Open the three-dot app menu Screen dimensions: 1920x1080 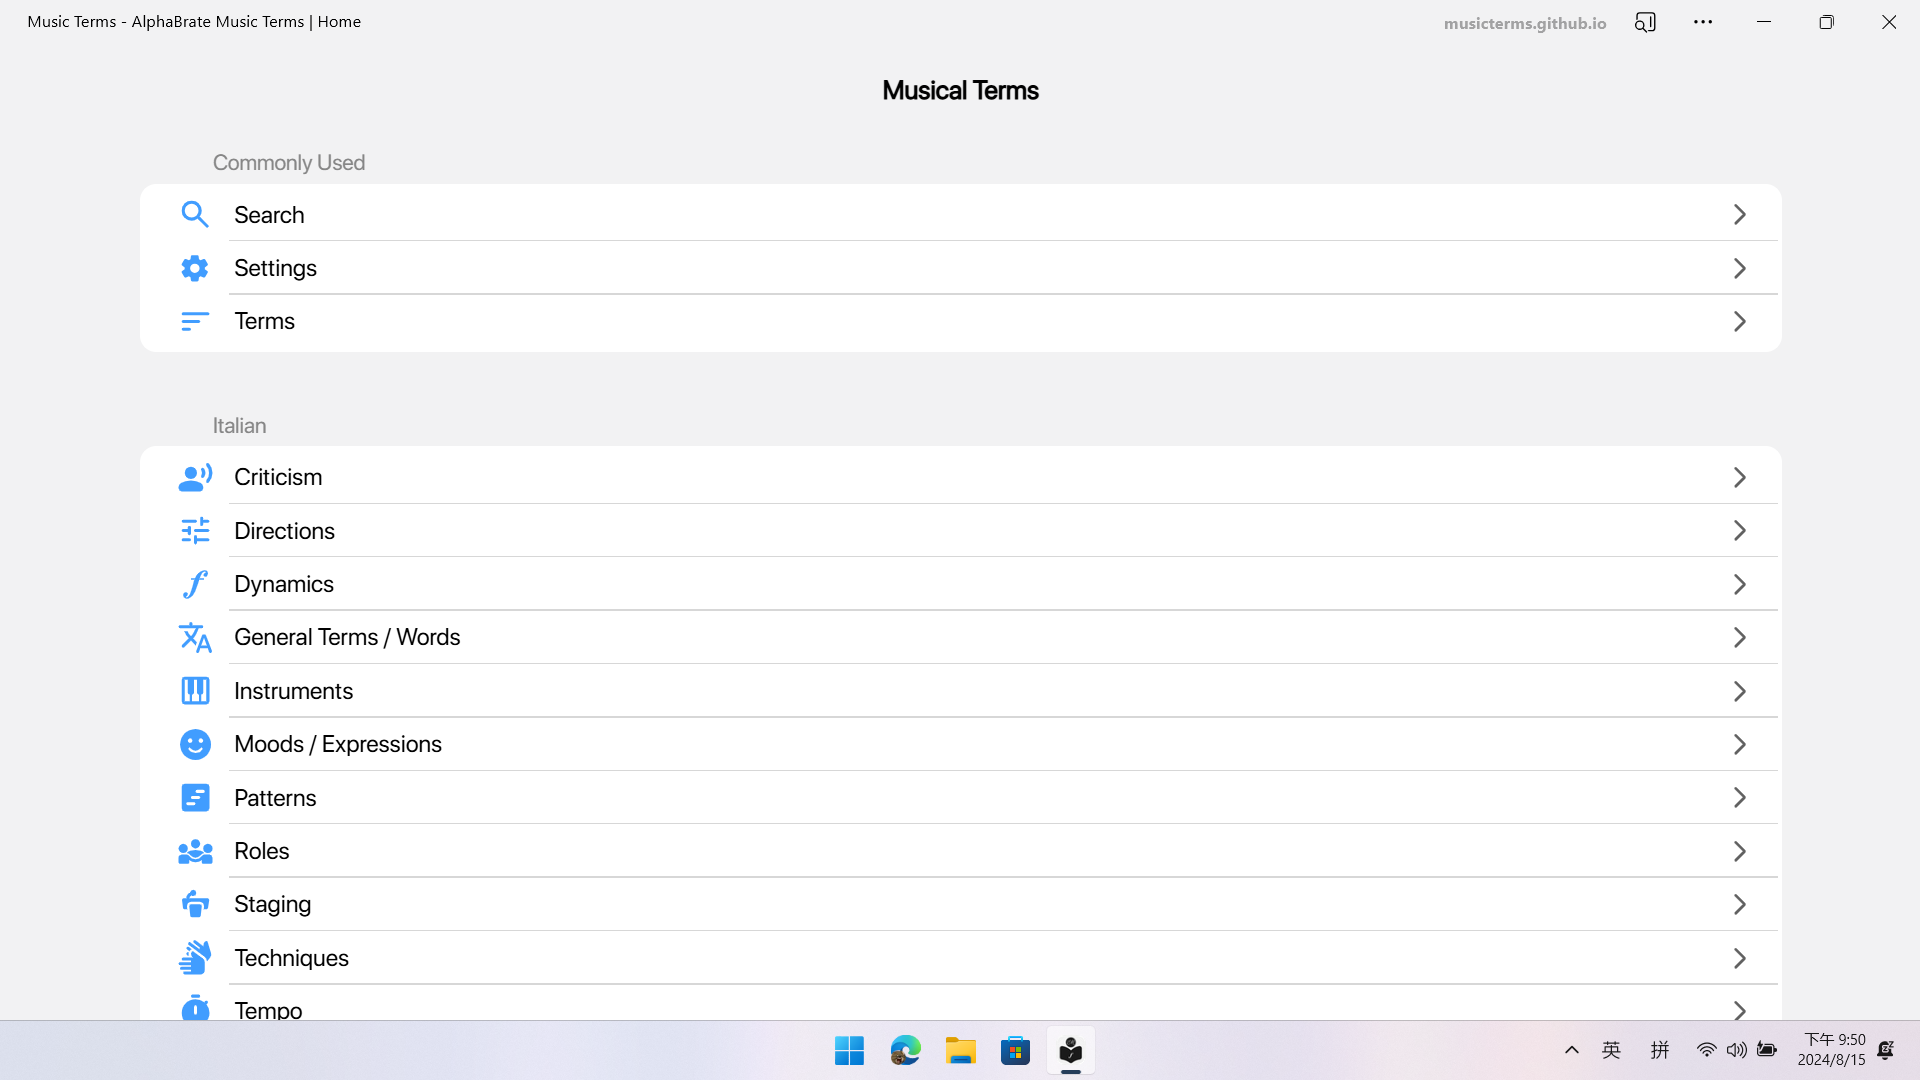coord(1703,22)
